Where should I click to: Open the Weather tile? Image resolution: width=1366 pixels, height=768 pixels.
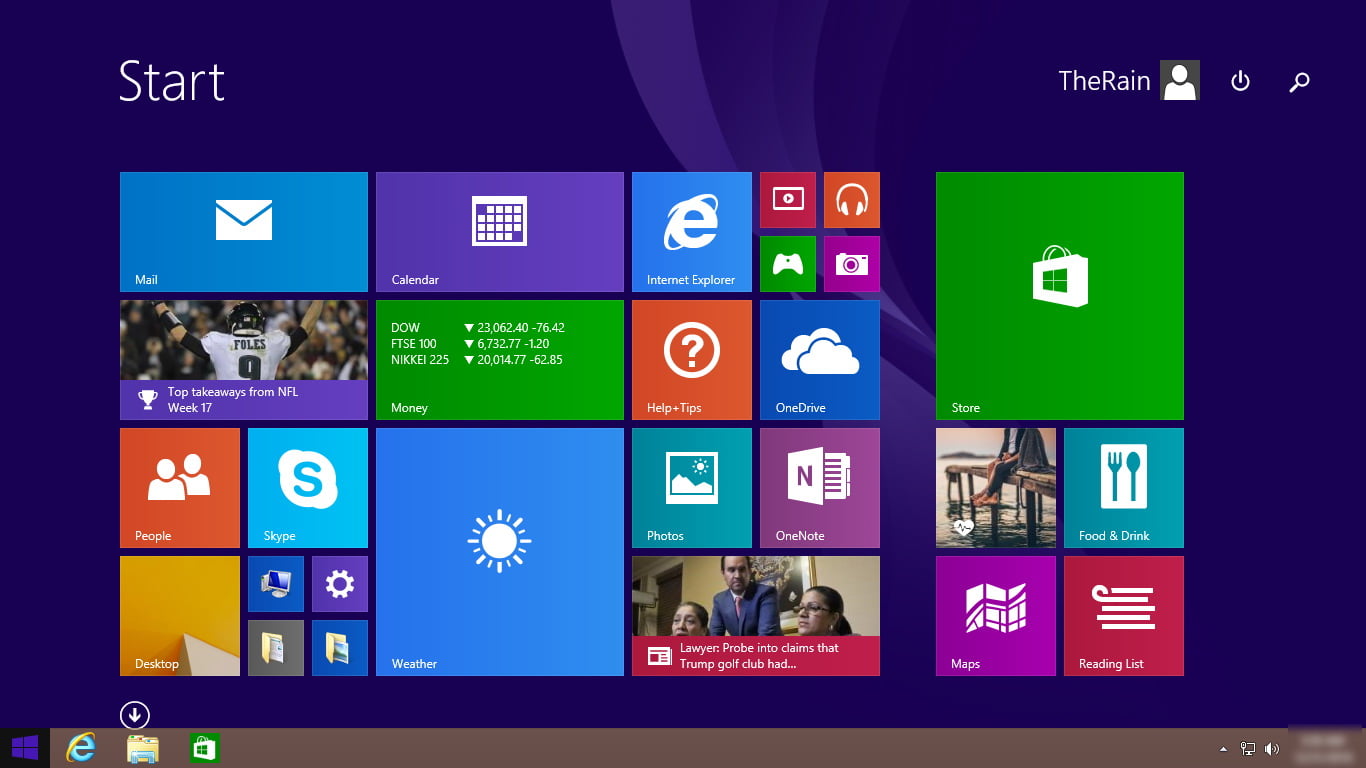[x=500, y=552]
